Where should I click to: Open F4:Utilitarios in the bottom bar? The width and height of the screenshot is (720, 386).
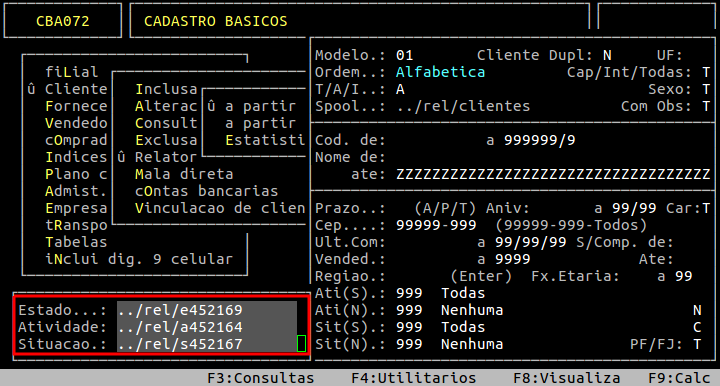click(x=414, y=378)
